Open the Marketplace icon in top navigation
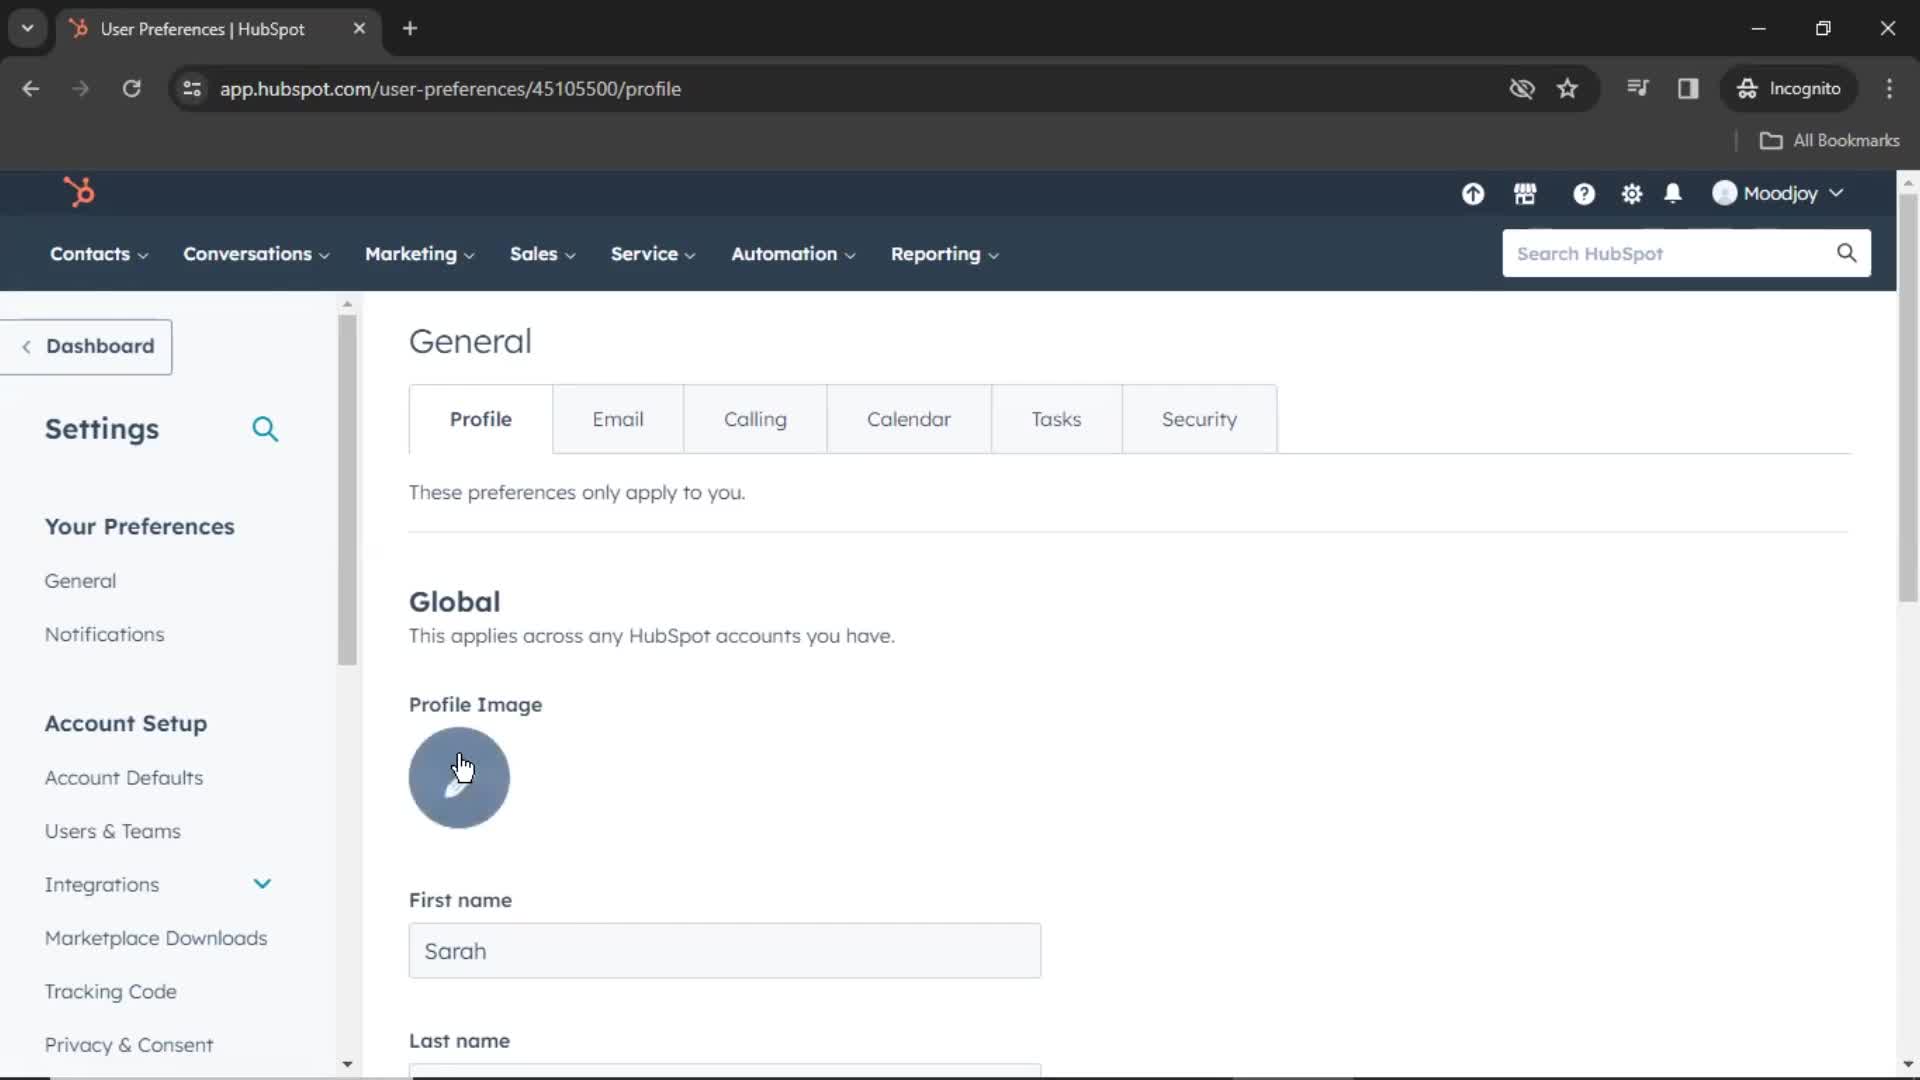This screenshot has height=1080, width=1920. point(1524,194)
